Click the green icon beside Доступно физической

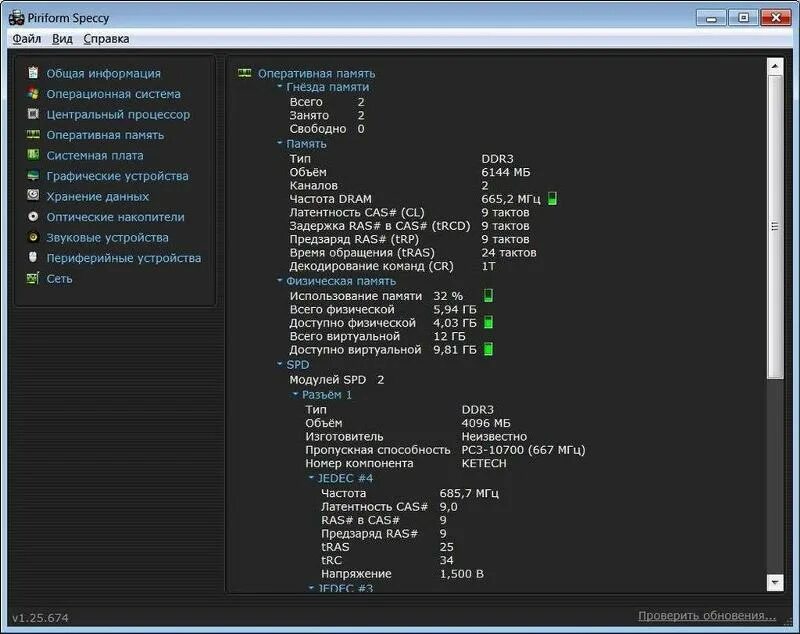(x=488, y=322)
